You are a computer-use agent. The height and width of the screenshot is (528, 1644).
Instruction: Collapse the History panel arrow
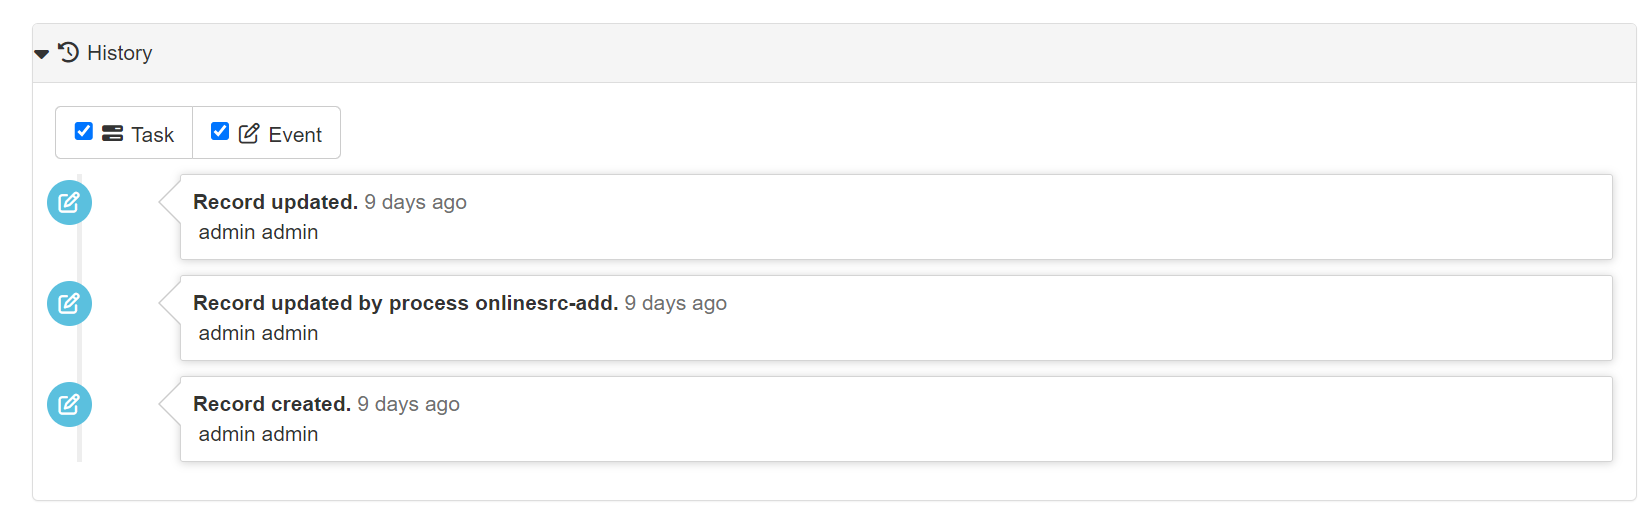[x=41, y=54]
